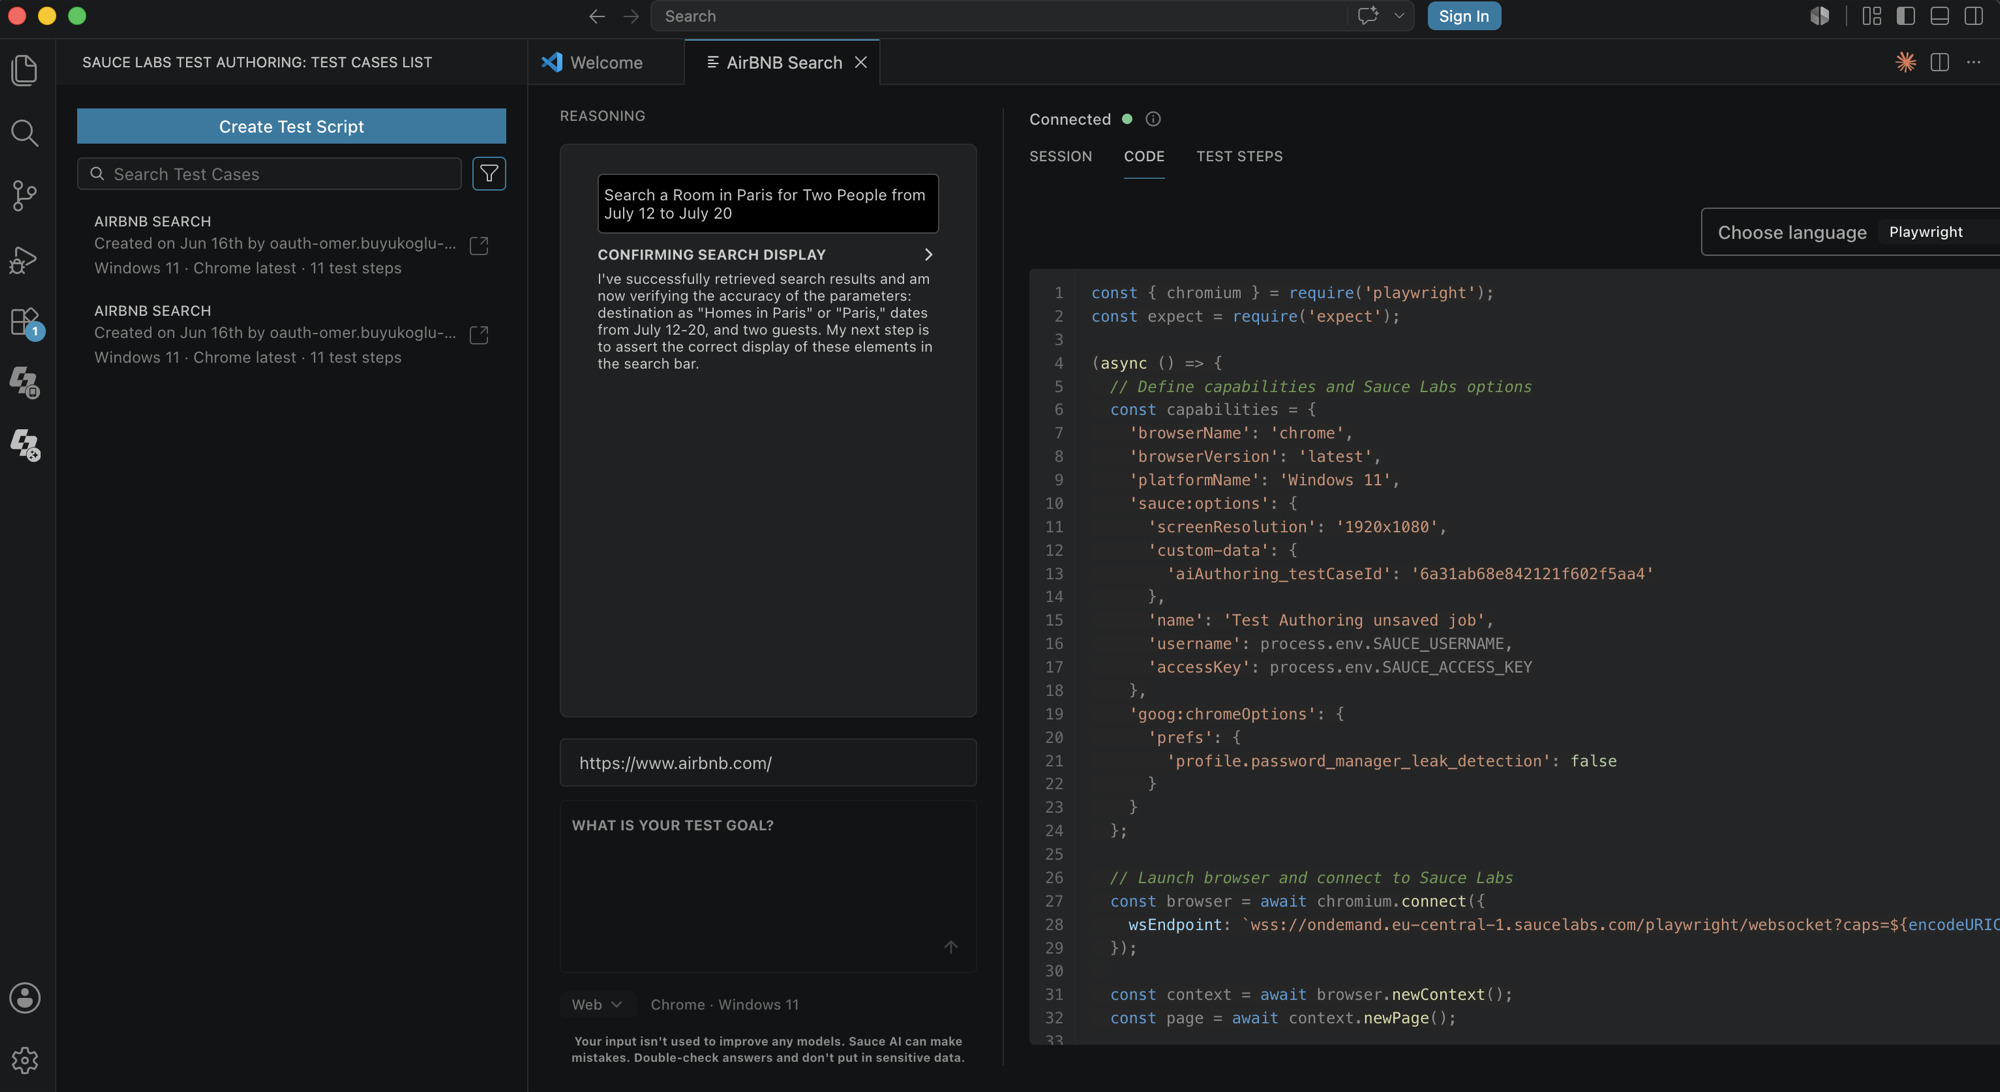The image size is (2000, 1092).
Task: Open editor More Actions menu
Action: click(1974, 62)
